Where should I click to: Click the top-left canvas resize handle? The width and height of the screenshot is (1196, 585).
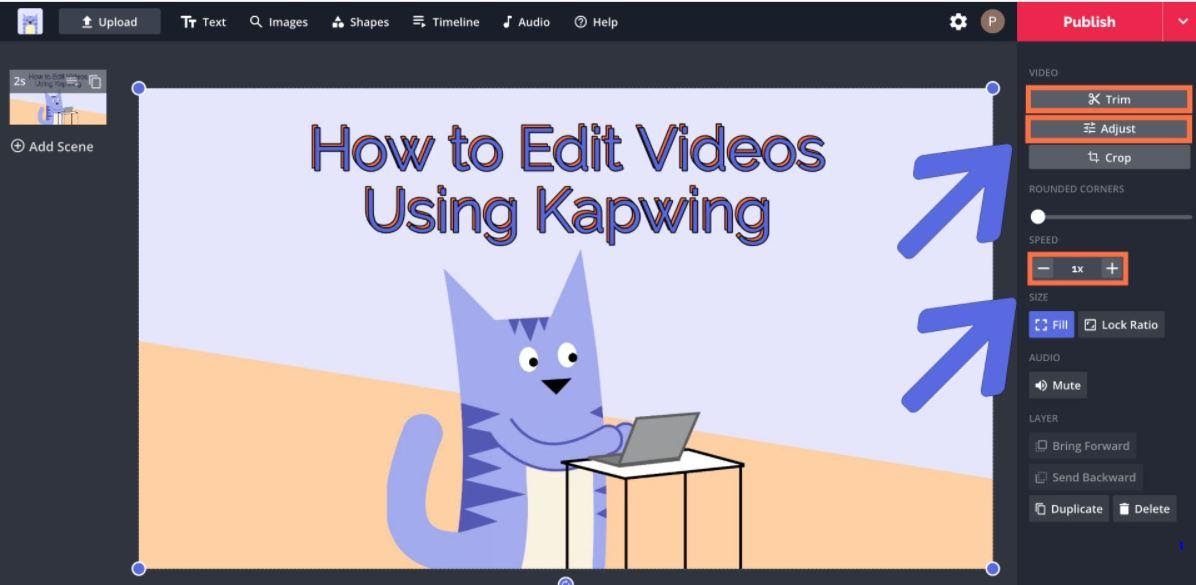coord(139,88)
